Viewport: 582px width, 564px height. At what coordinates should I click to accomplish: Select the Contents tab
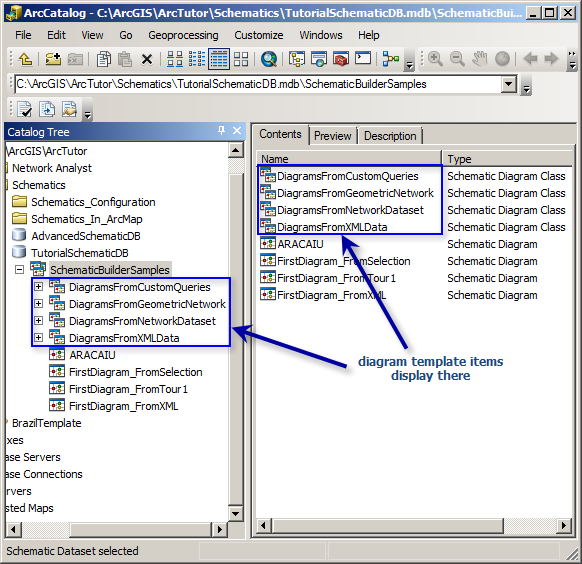point(280,134)
